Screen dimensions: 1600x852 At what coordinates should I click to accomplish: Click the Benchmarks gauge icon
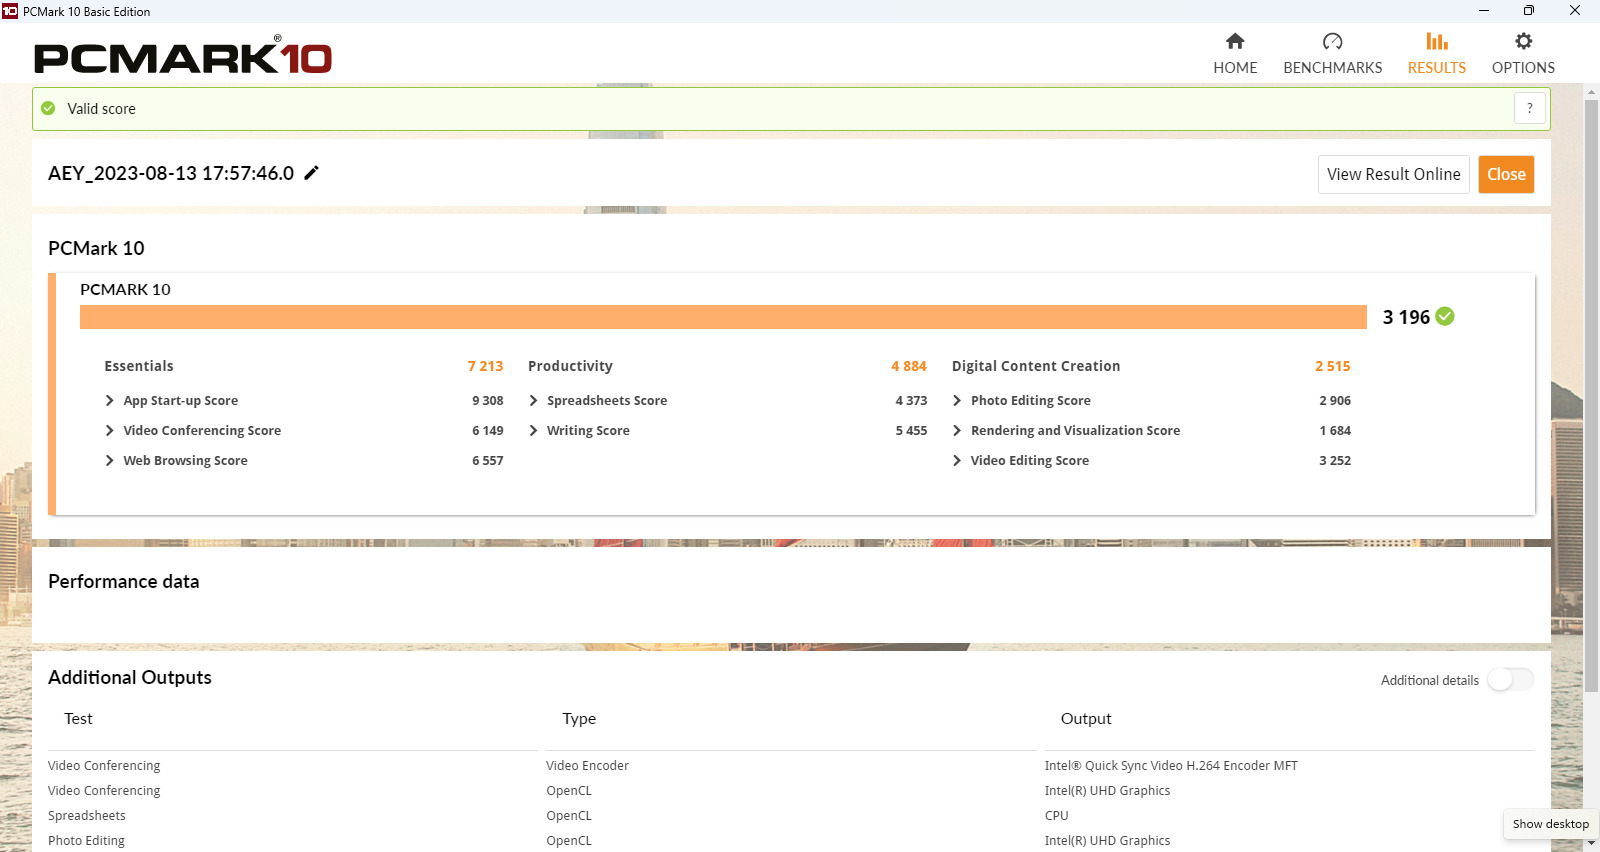tap(1332, 41)
